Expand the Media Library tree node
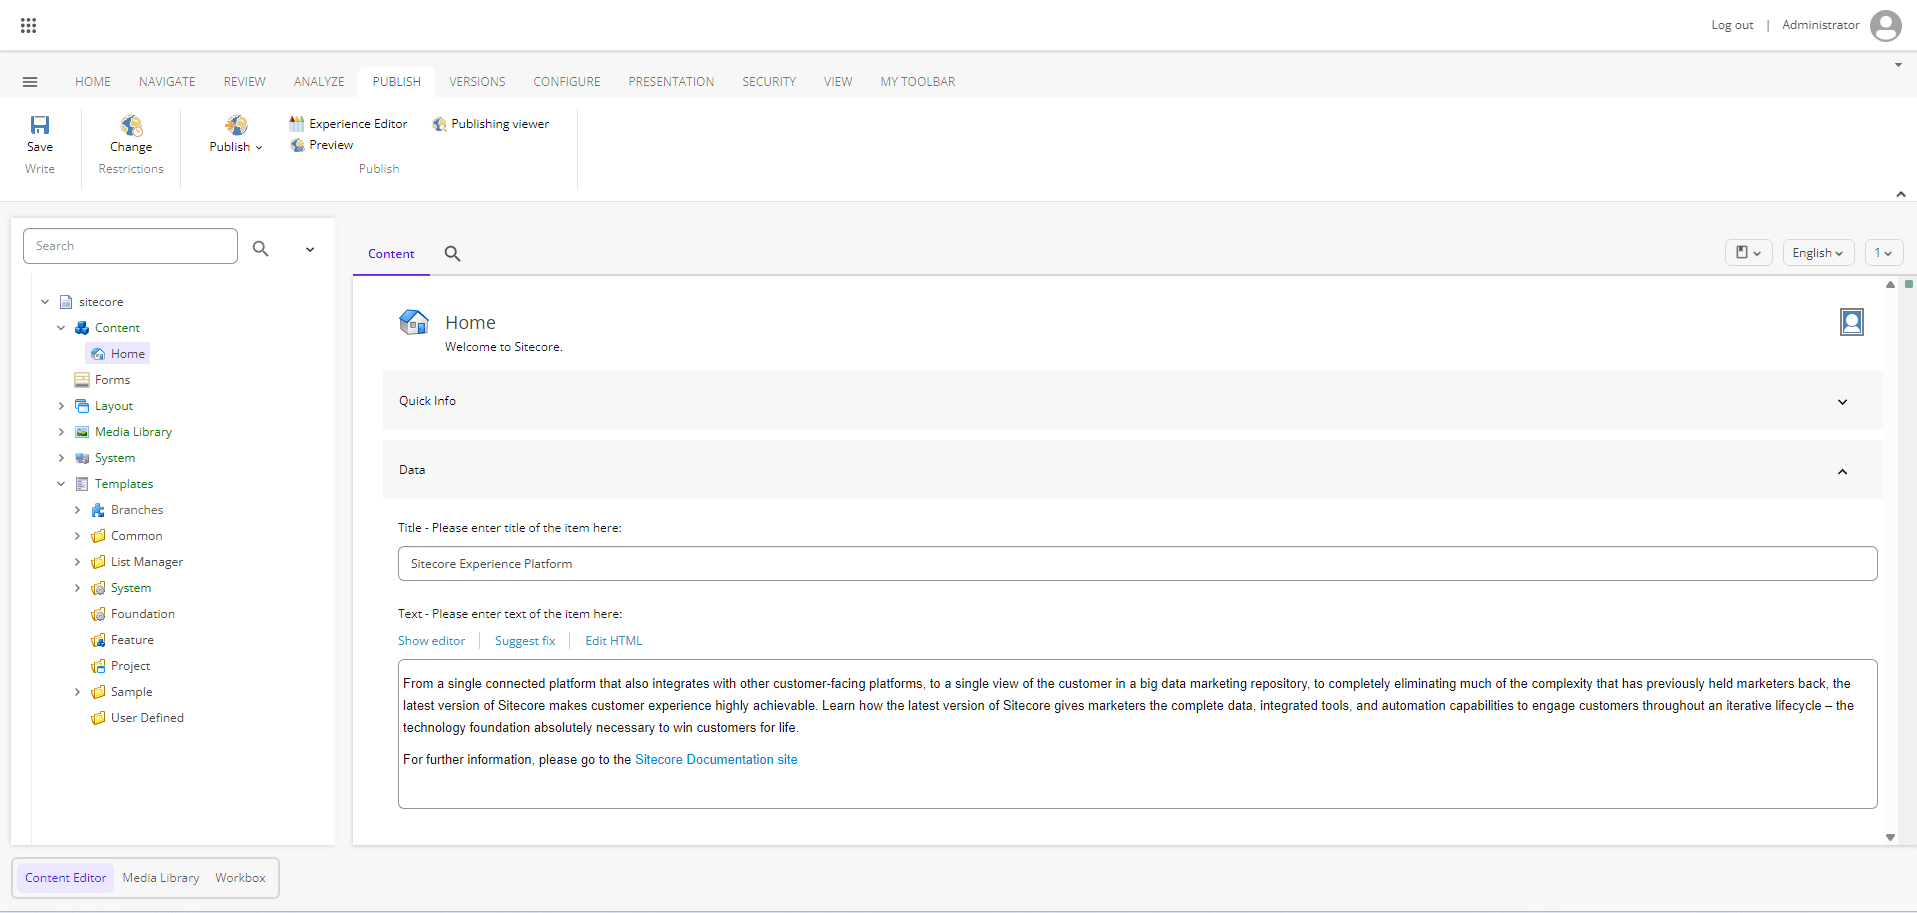The width and height of the screenshot is (1917, 913). coord(61,432)
